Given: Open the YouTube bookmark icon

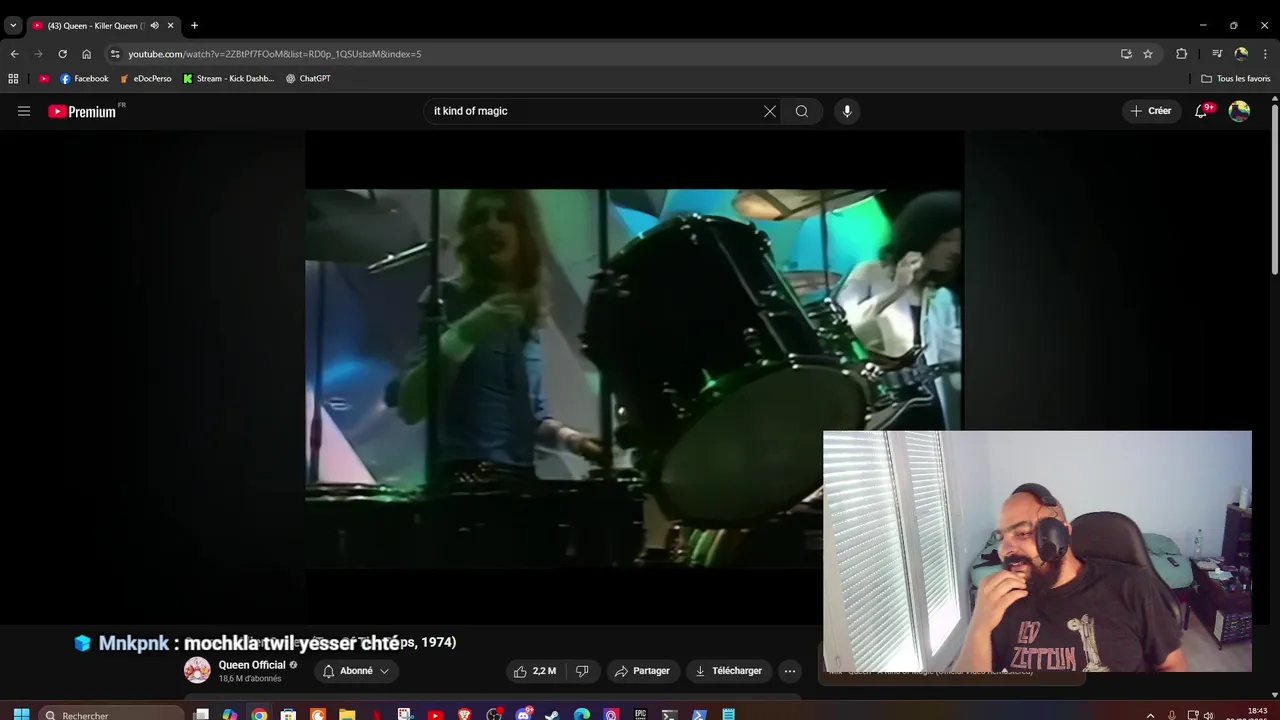Looking at the screenshot, I should [x=44, y=78].
